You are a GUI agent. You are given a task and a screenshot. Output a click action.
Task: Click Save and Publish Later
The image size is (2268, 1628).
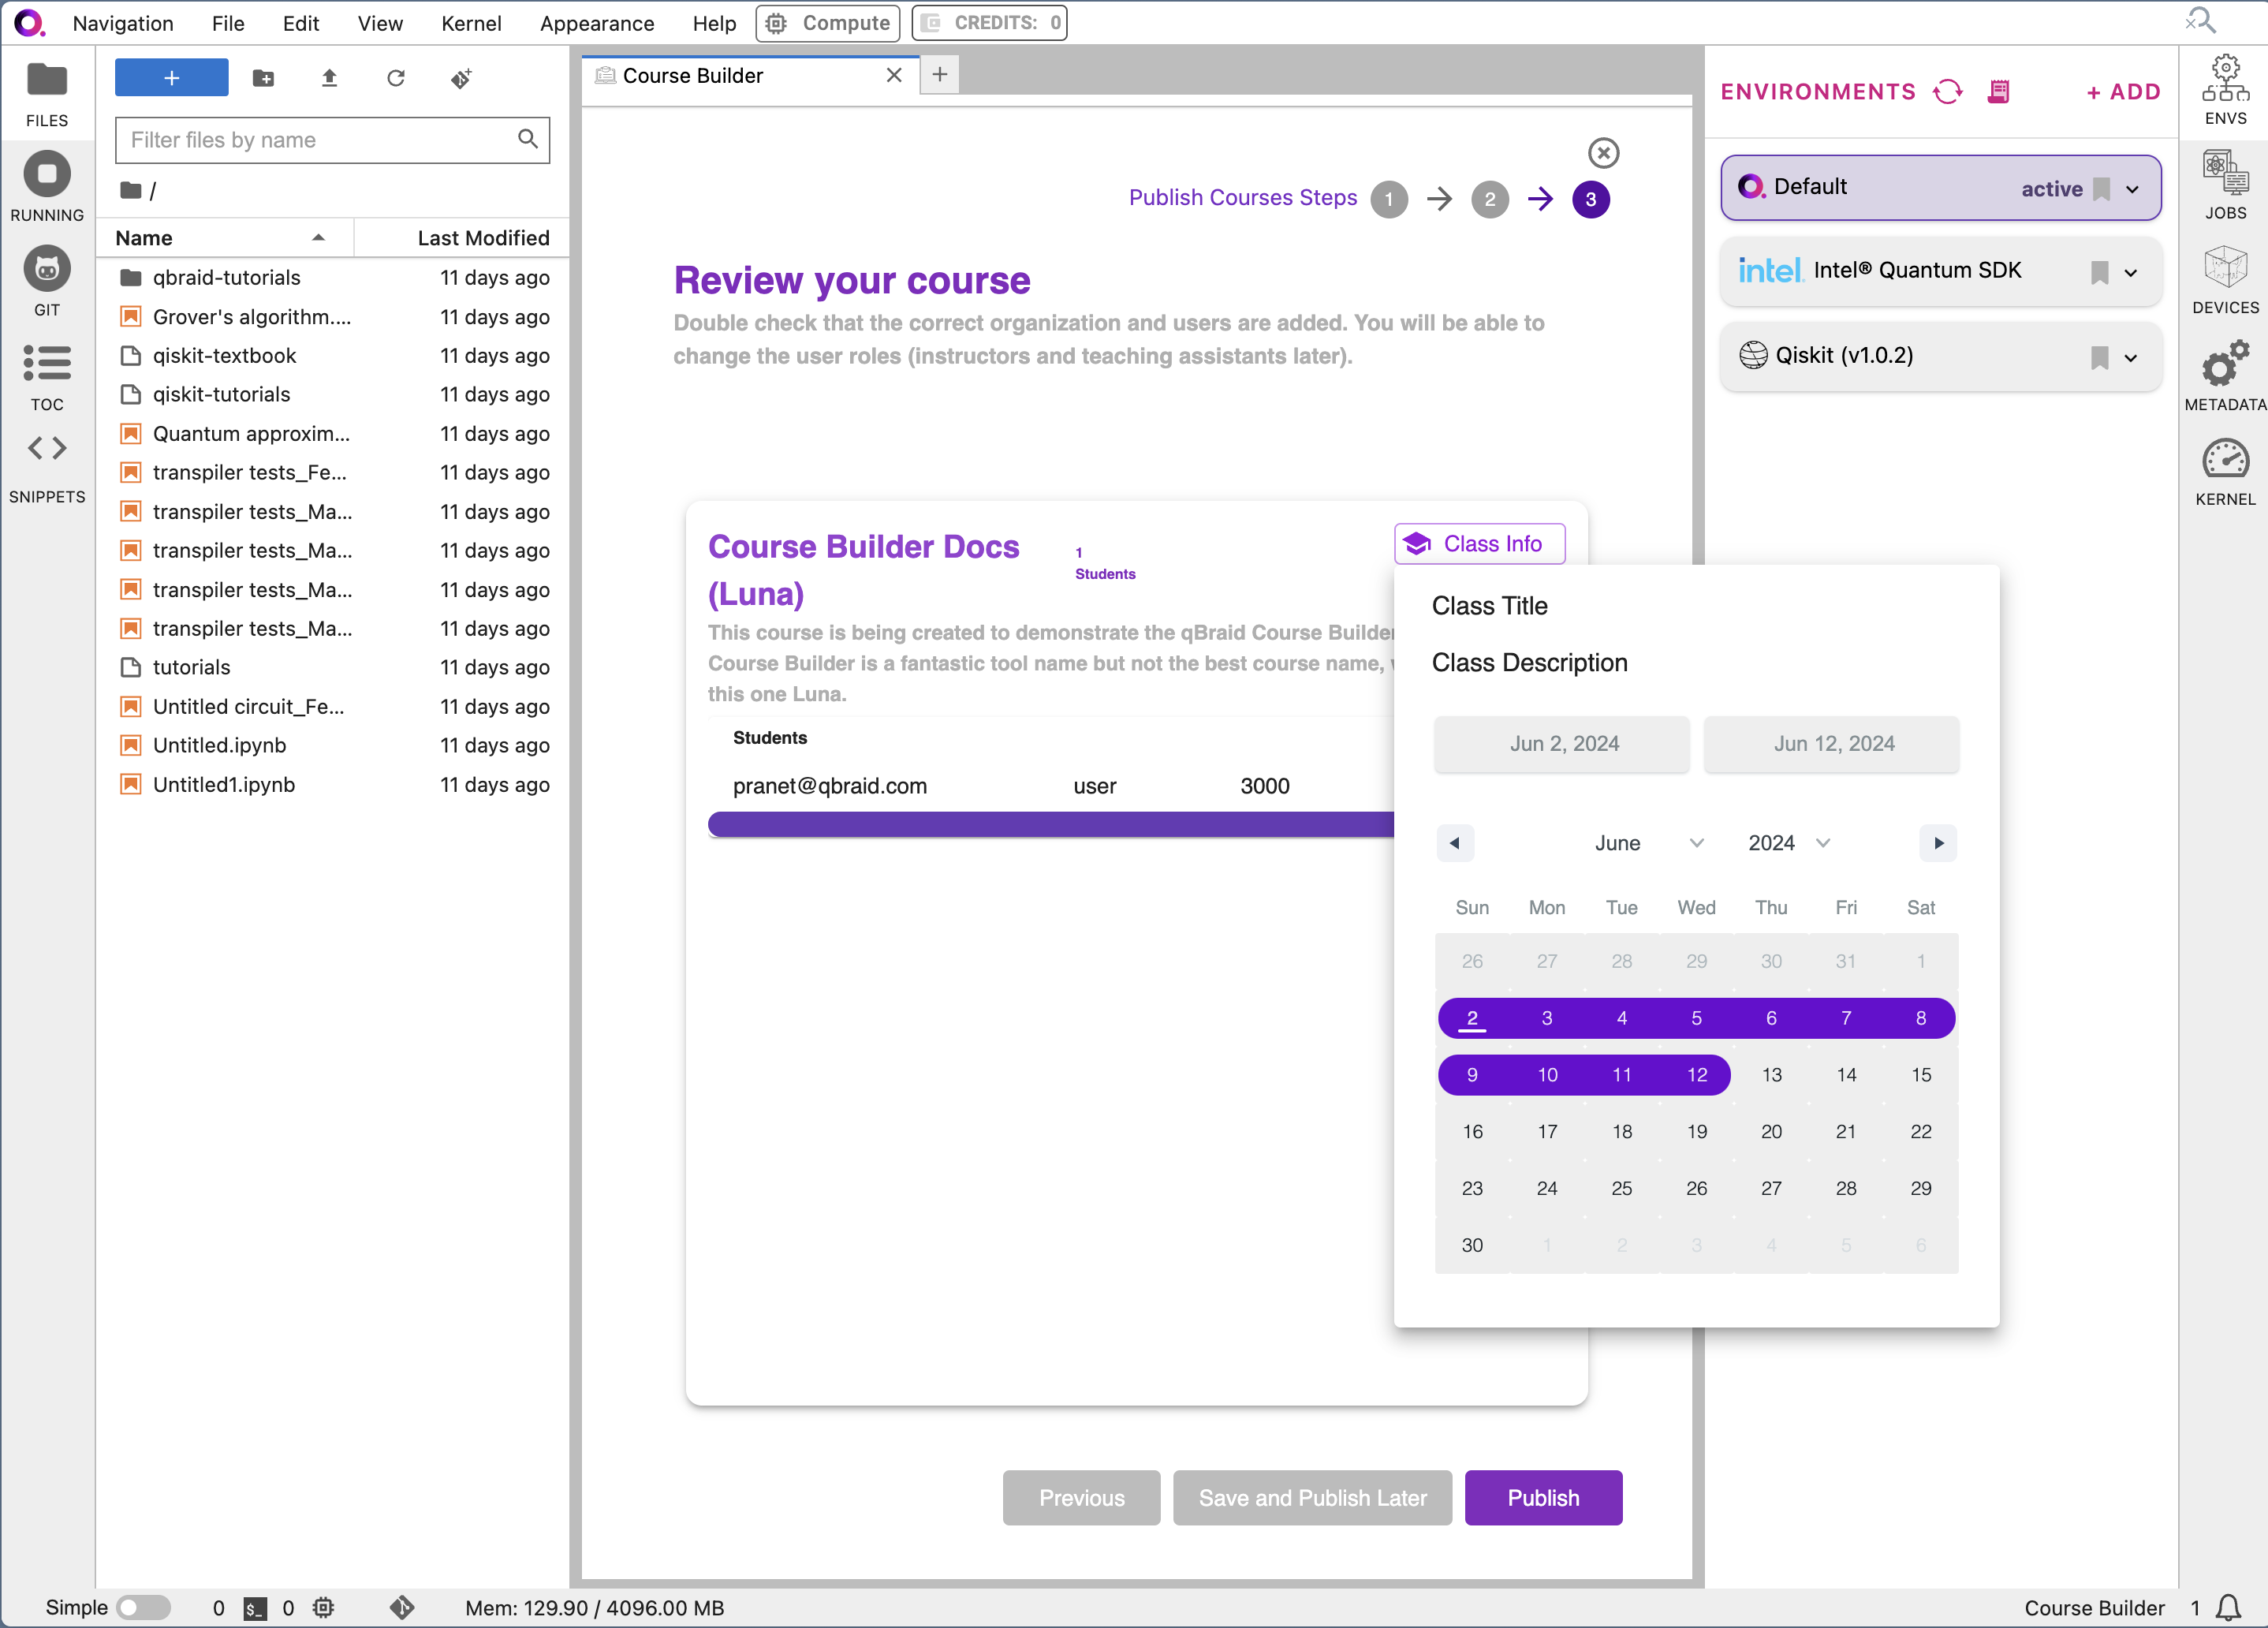(1312, 1497)
